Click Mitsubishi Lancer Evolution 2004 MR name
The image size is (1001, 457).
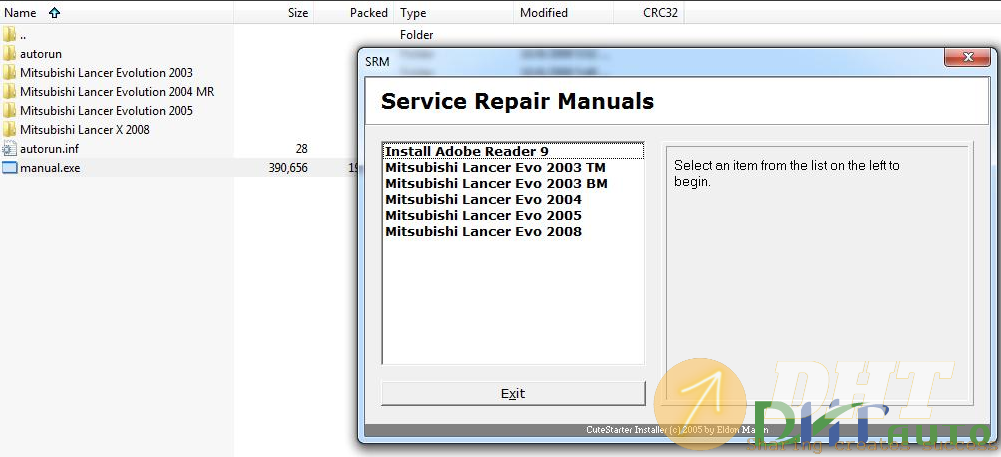click(117, 92)
